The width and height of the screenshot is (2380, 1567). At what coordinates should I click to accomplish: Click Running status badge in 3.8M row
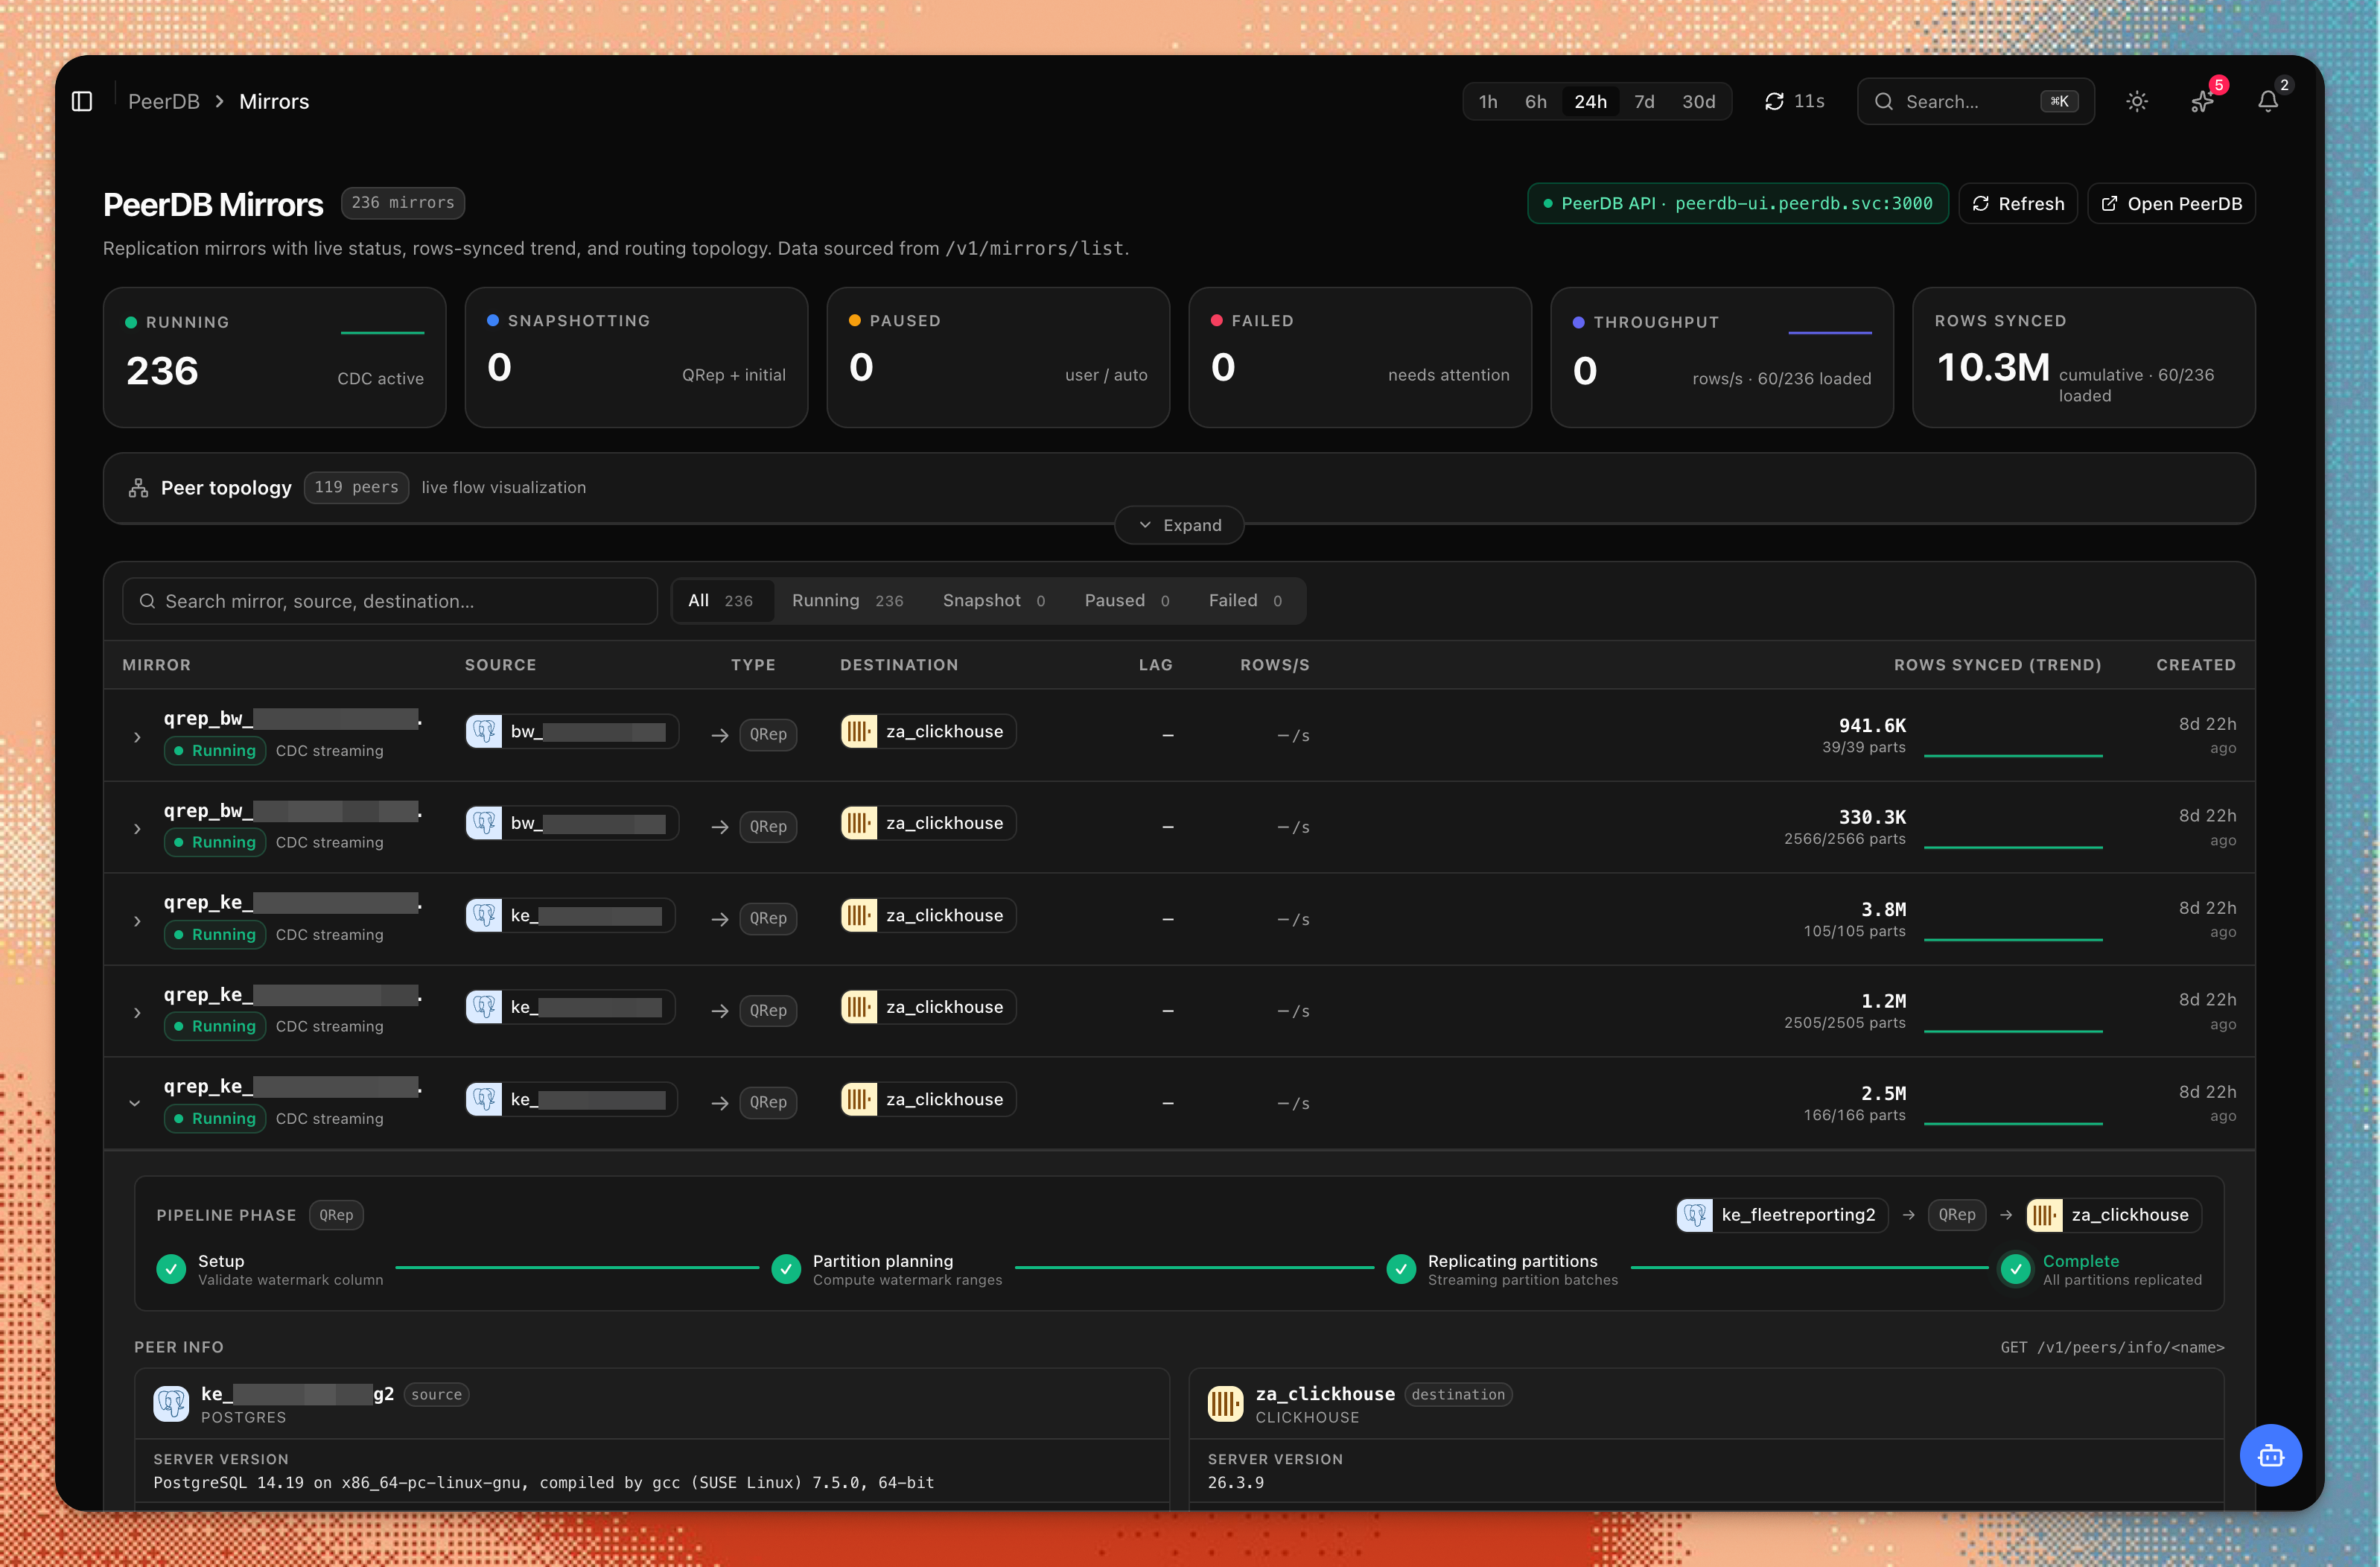tap(215, 934)
